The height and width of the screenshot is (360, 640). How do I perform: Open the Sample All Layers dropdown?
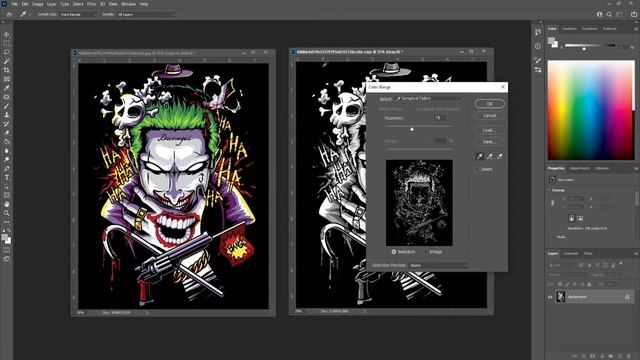(146, 14)
